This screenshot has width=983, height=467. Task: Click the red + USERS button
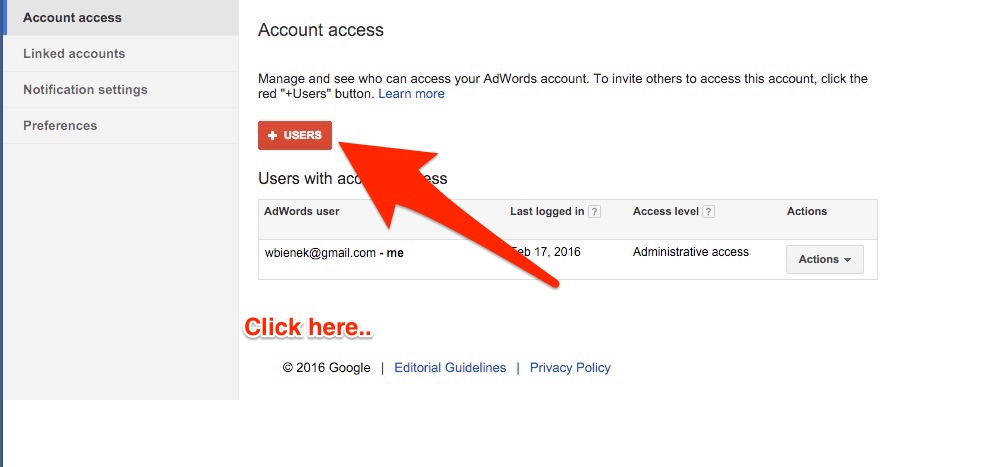coord(295,135)
